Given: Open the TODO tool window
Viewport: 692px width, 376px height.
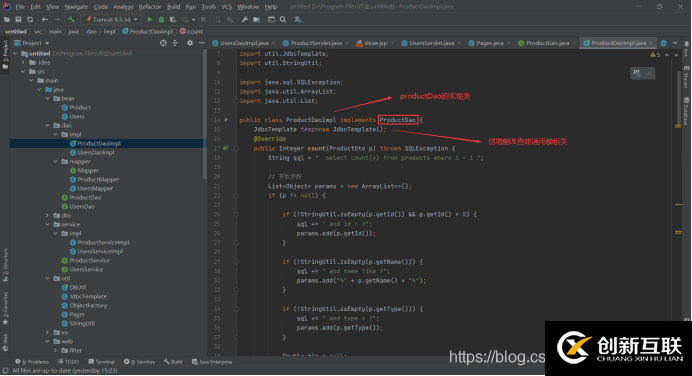Looking at the screenshot, I should tap(68, 362).
